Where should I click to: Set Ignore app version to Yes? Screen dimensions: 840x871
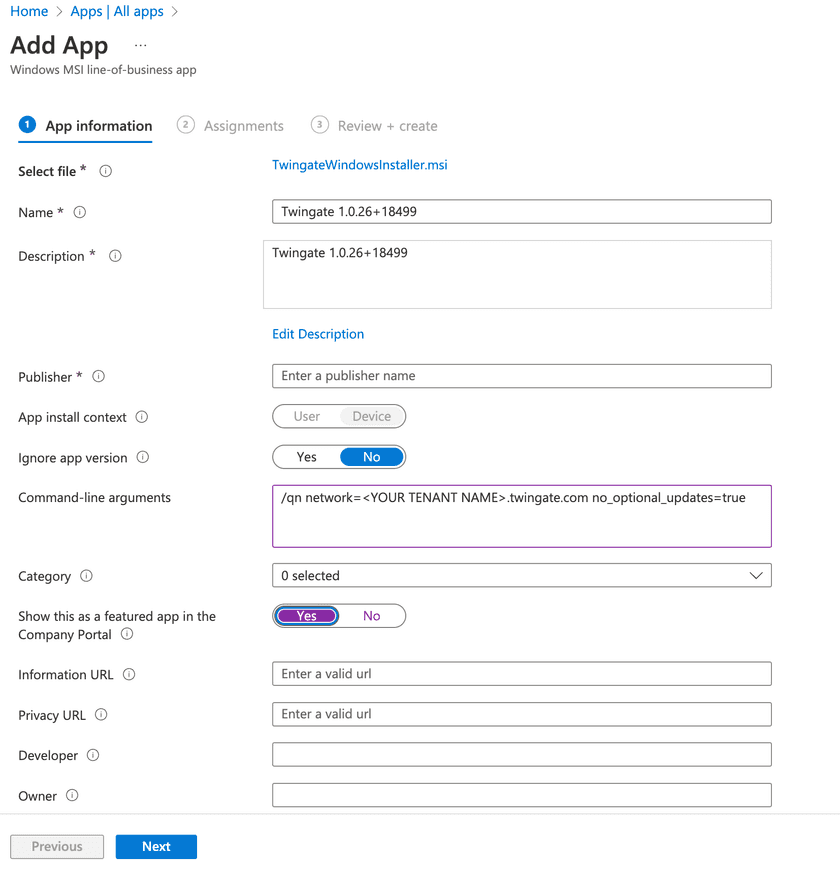point(307,457)
